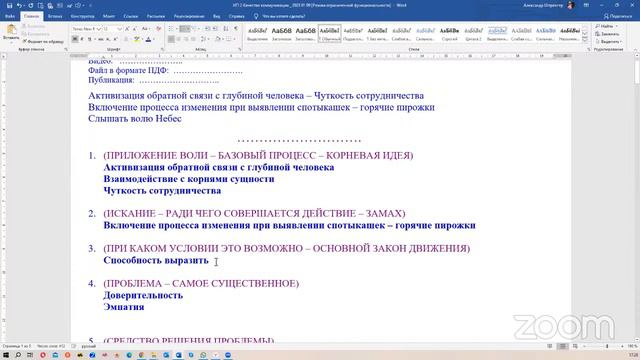Switch to the Вид tab

[x=216, y=16]
